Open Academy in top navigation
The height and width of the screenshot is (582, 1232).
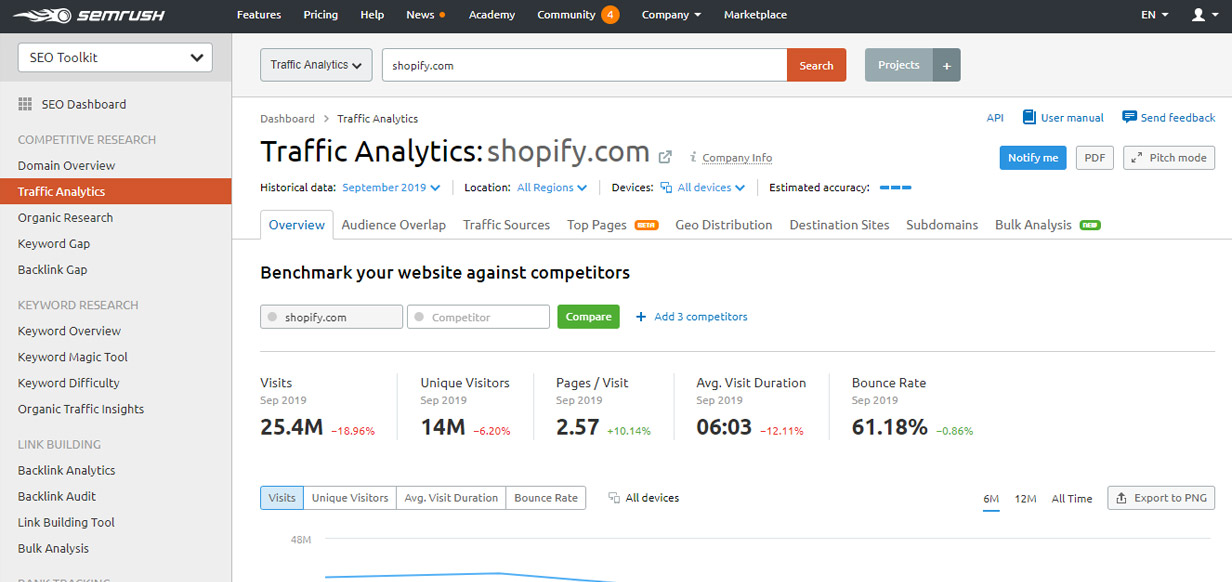[492, 15]
